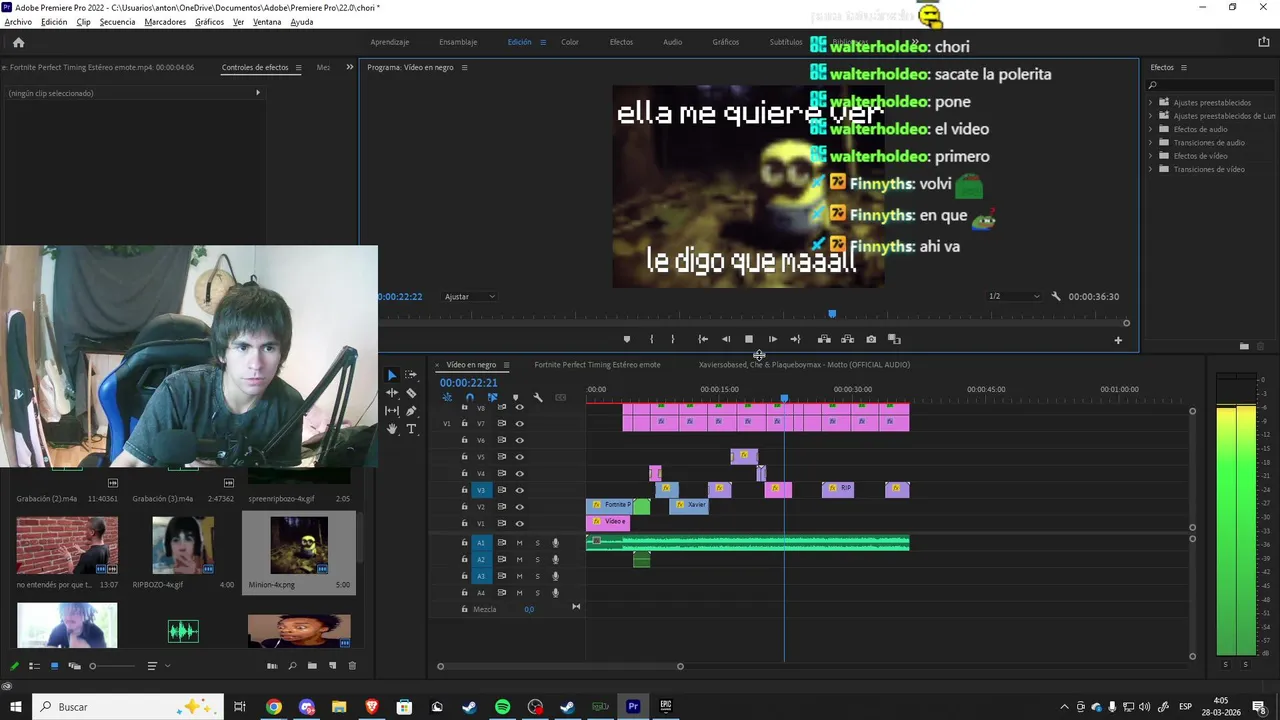This screenshot has height=720, width=1280.
Task: Open playback resolution 1/2 dropdown
Action: pyautogui.click(x=1014, y=296)
